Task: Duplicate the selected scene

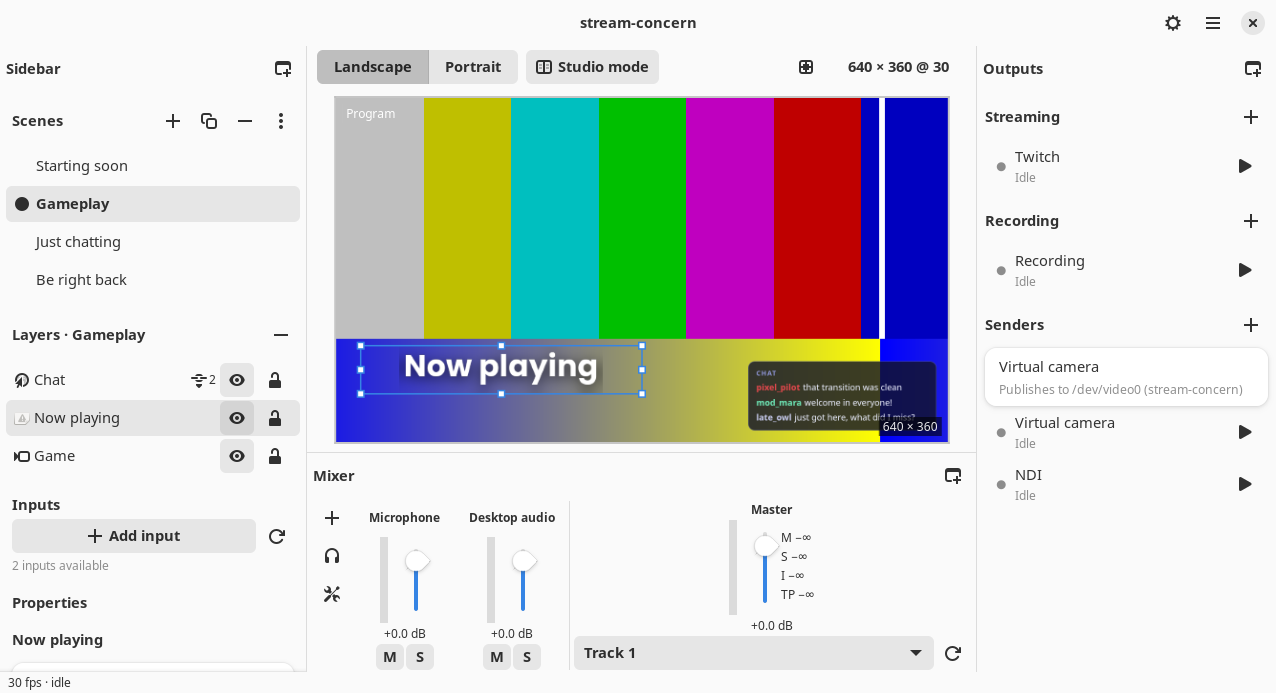Action: 209,121
